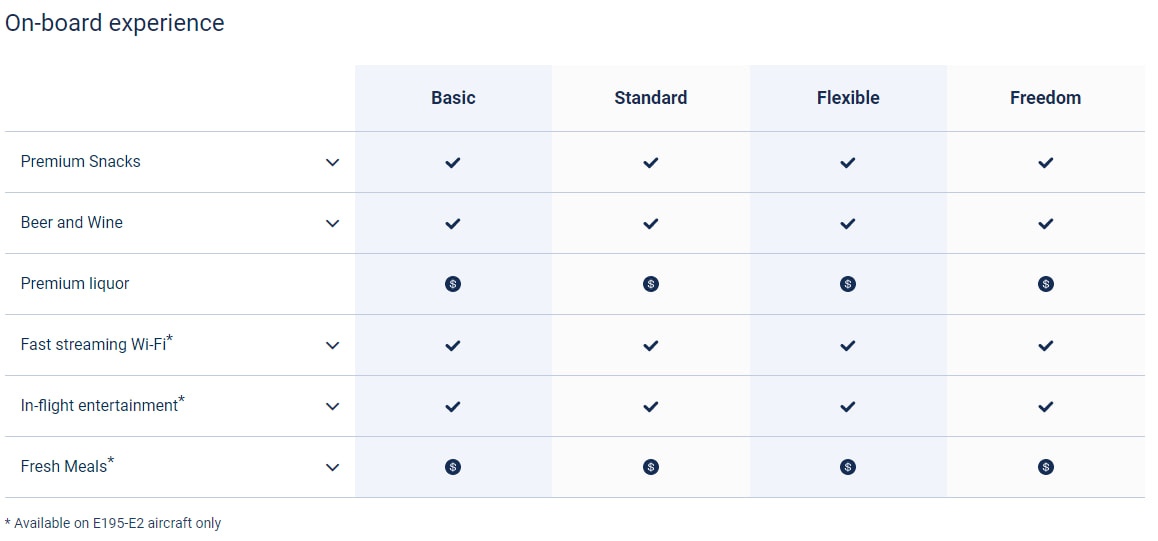The height and width of the screenshot is (541, 1158).
Task: Click the Premium liquor dollar icon under Basic
Action: coord(453,284)
